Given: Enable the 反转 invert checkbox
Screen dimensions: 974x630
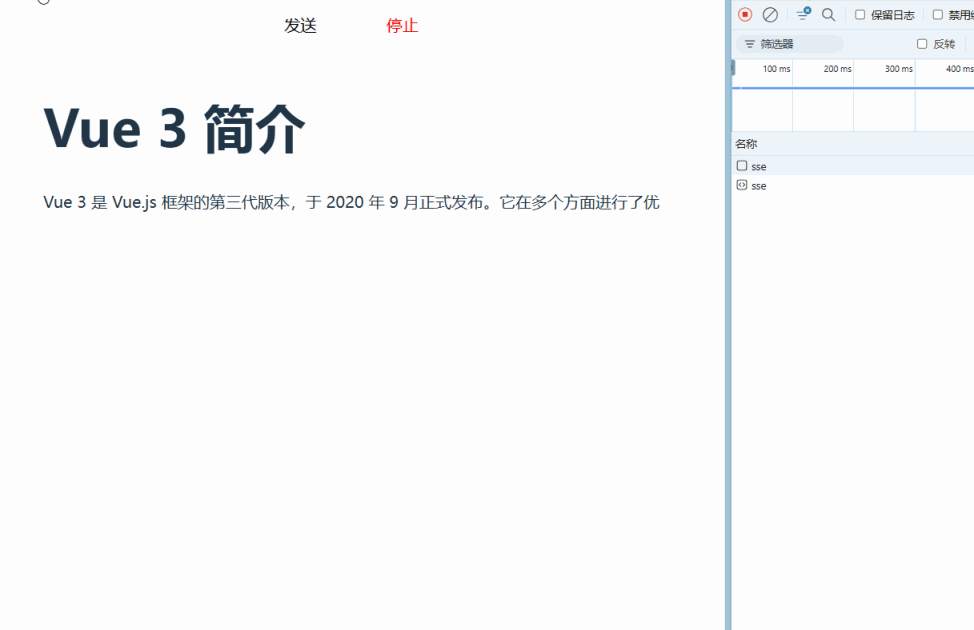Looking at the screenshot, I should click(922, 43).
